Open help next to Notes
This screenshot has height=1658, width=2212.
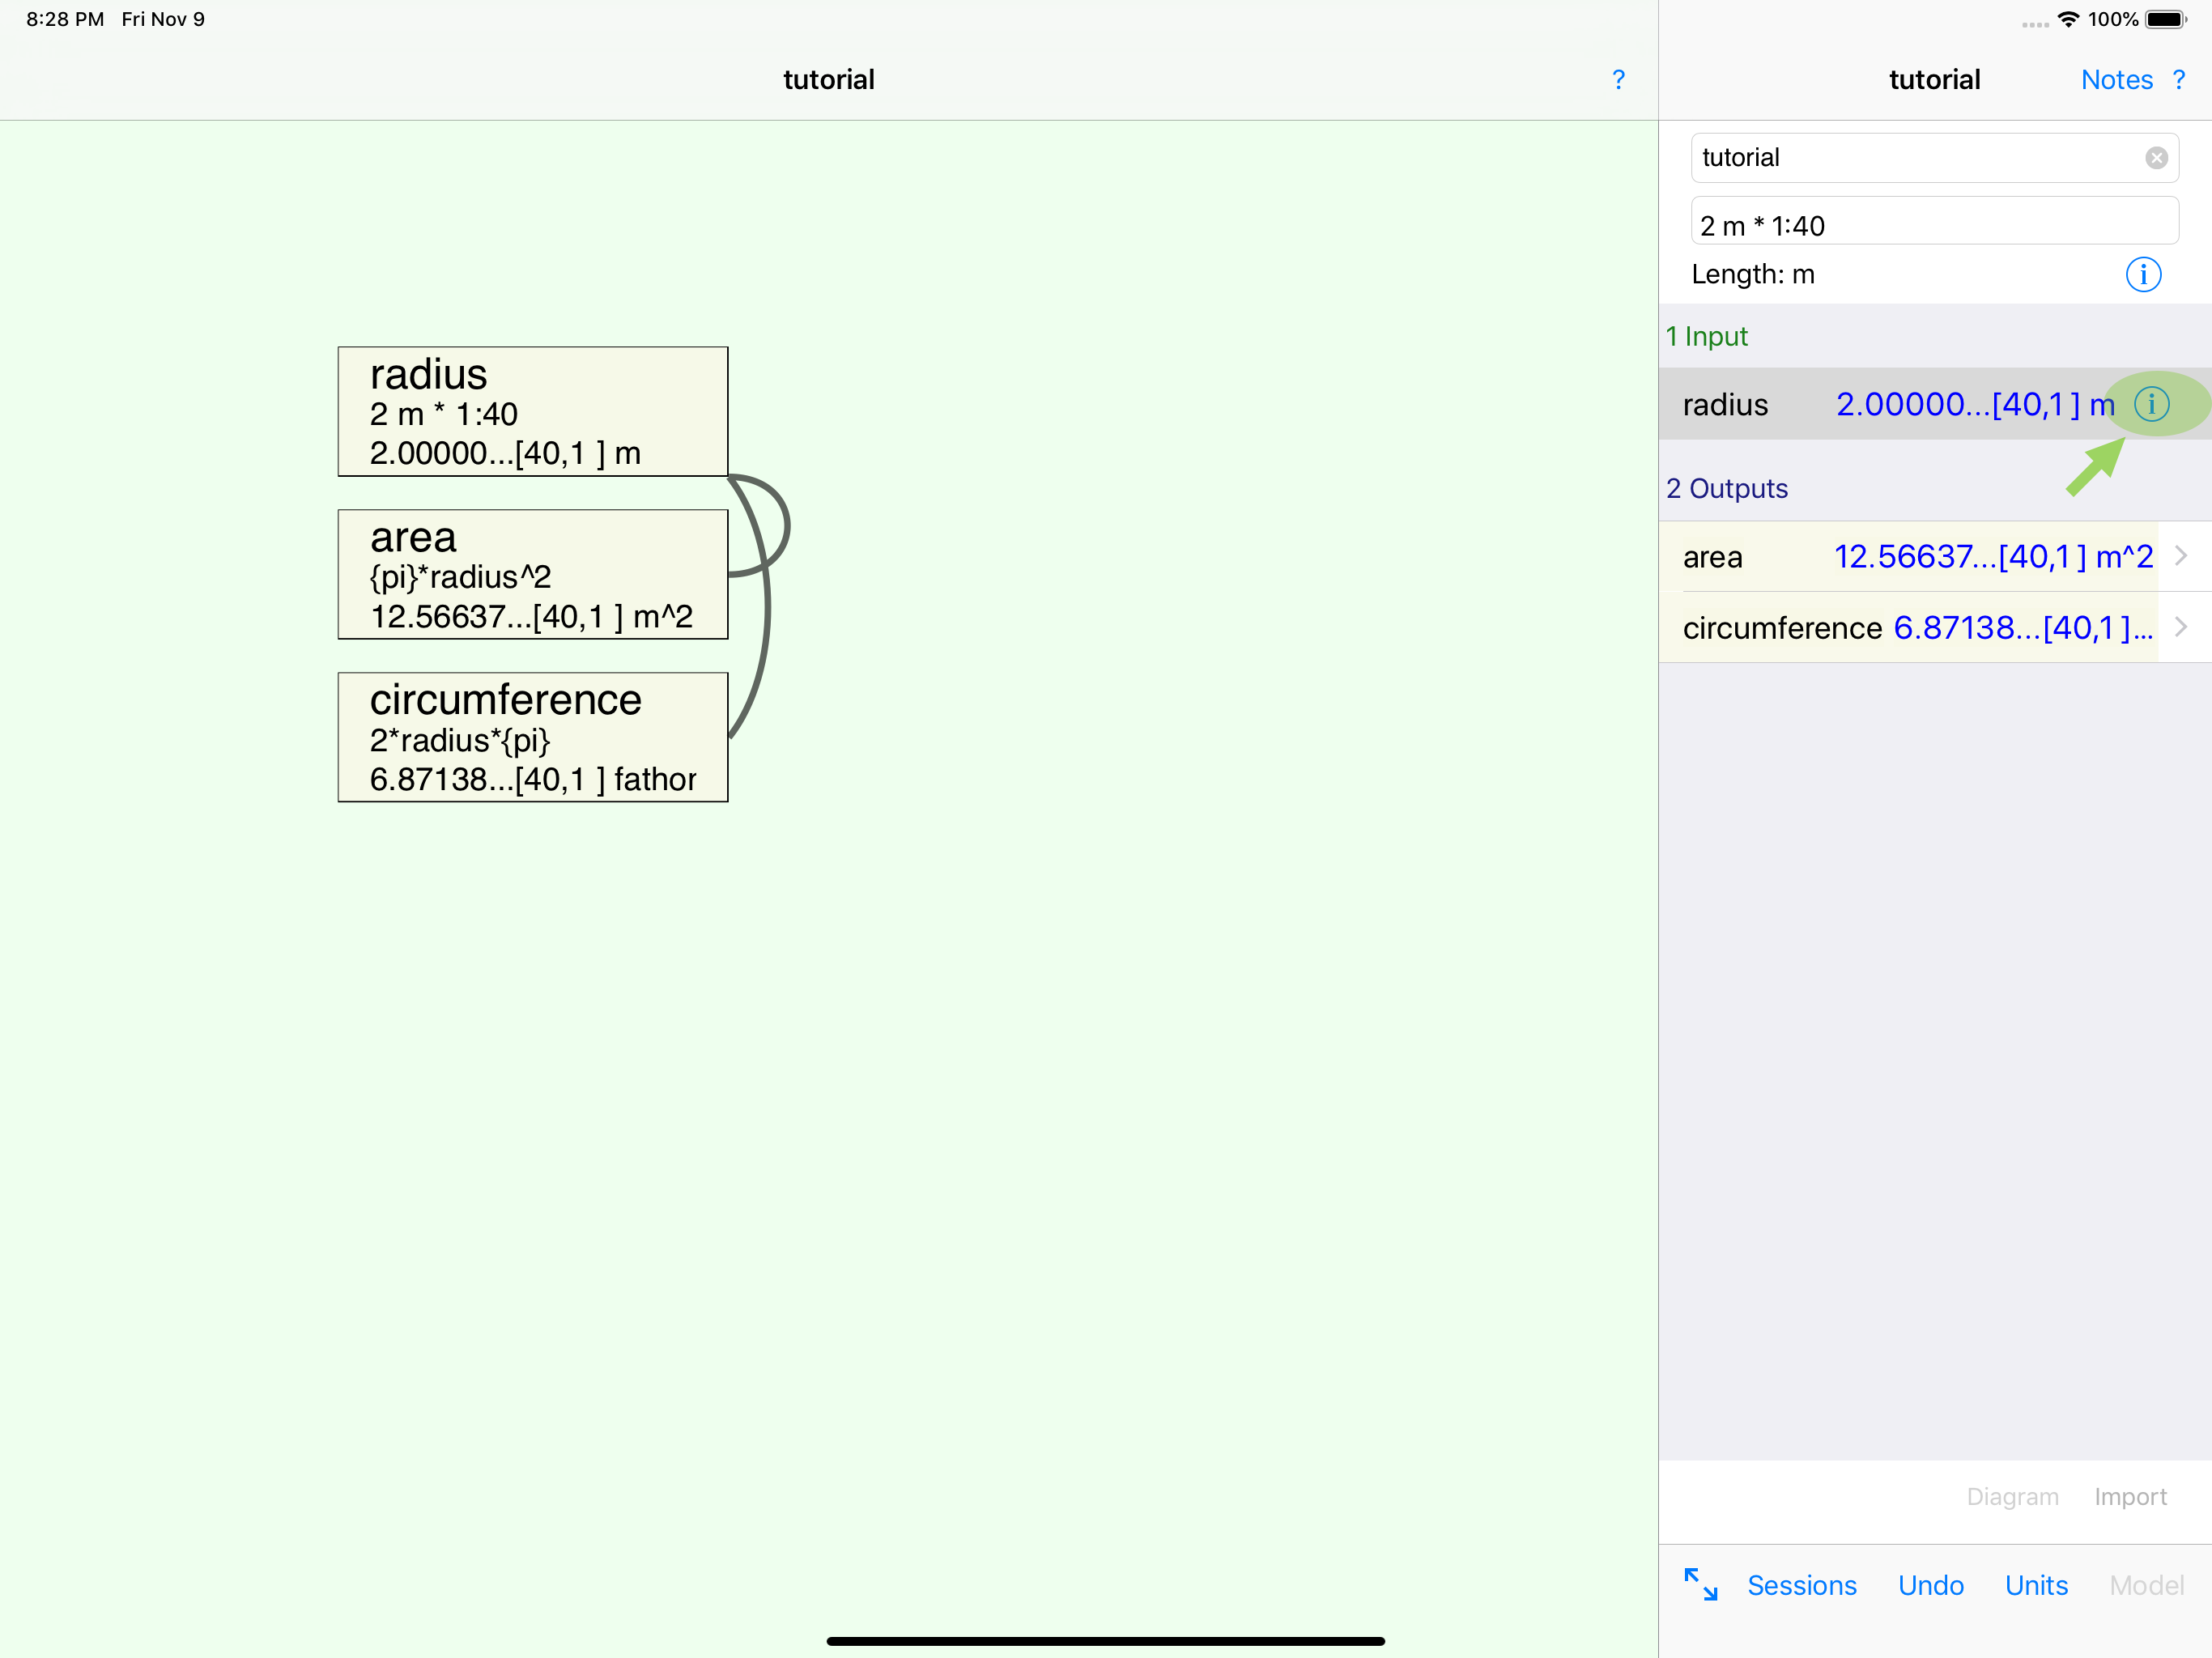point(2178,80)
